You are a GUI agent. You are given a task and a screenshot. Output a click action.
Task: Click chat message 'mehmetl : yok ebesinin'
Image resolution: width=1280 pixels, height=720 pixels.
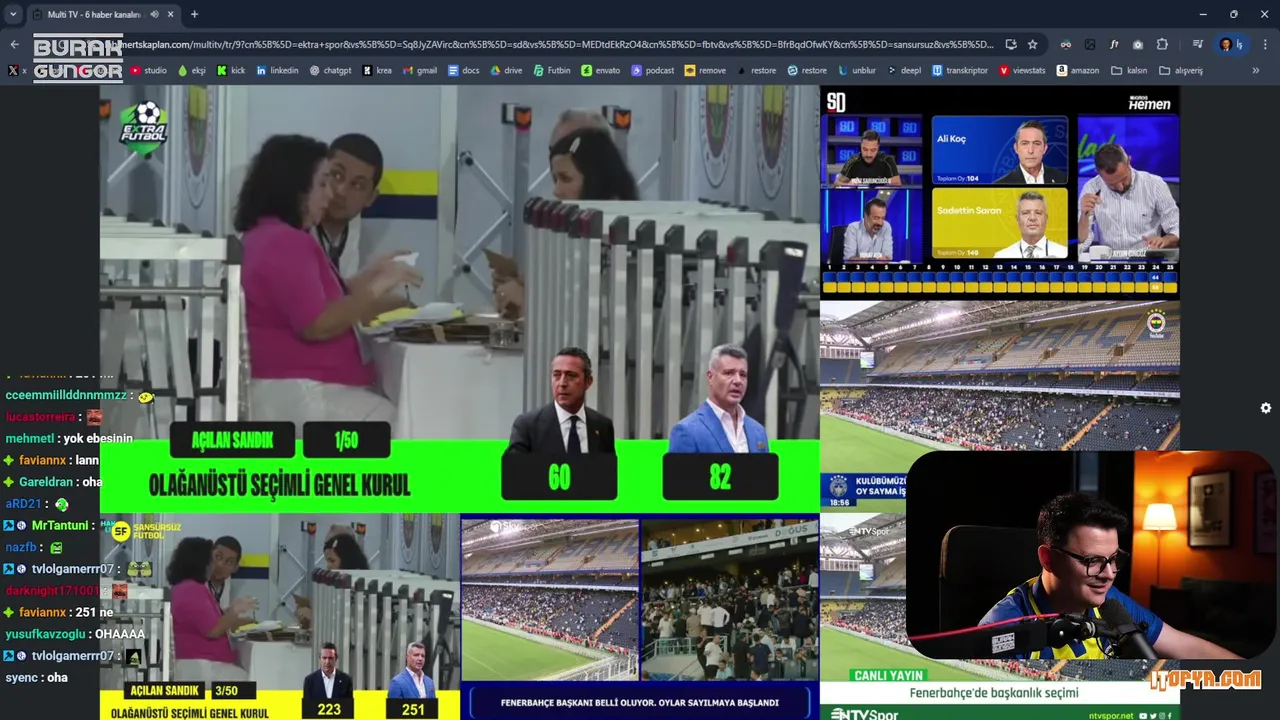tap(69, 438)
